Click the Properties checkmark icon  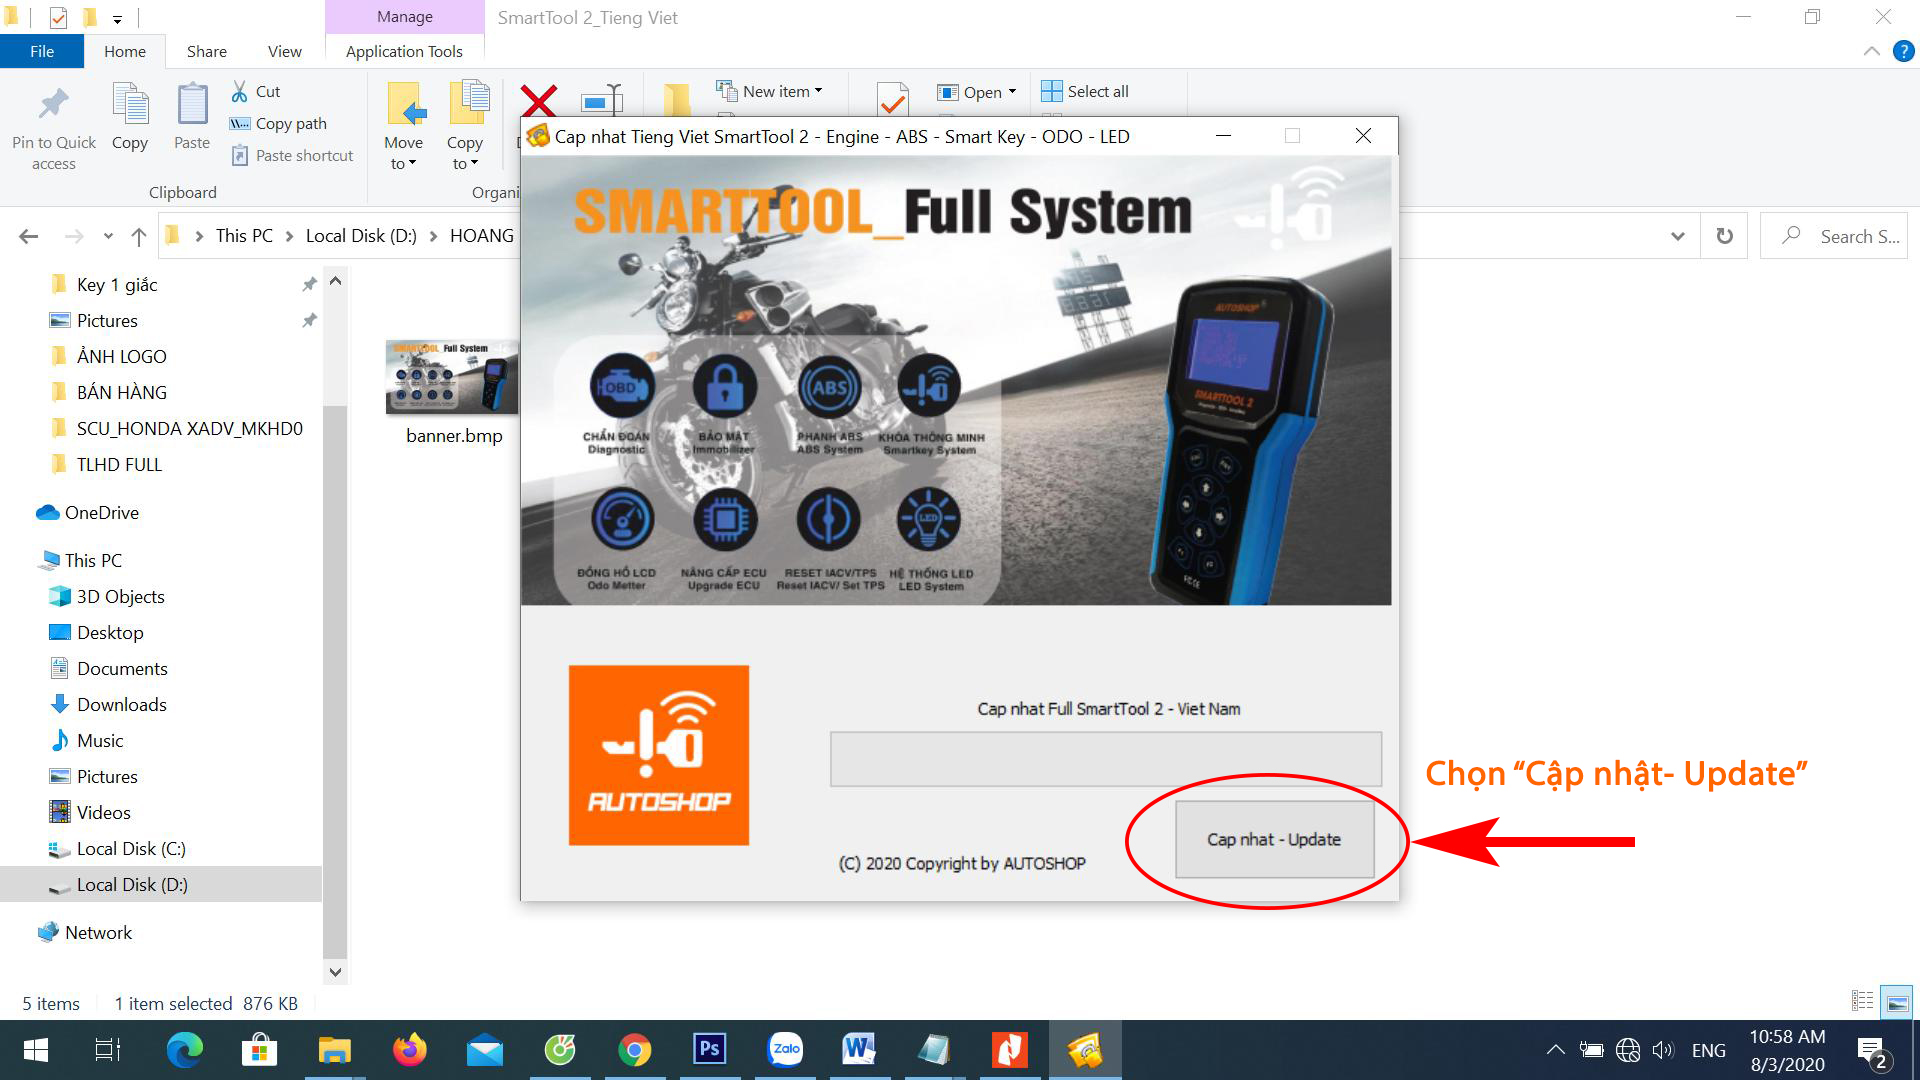[892, 99]
